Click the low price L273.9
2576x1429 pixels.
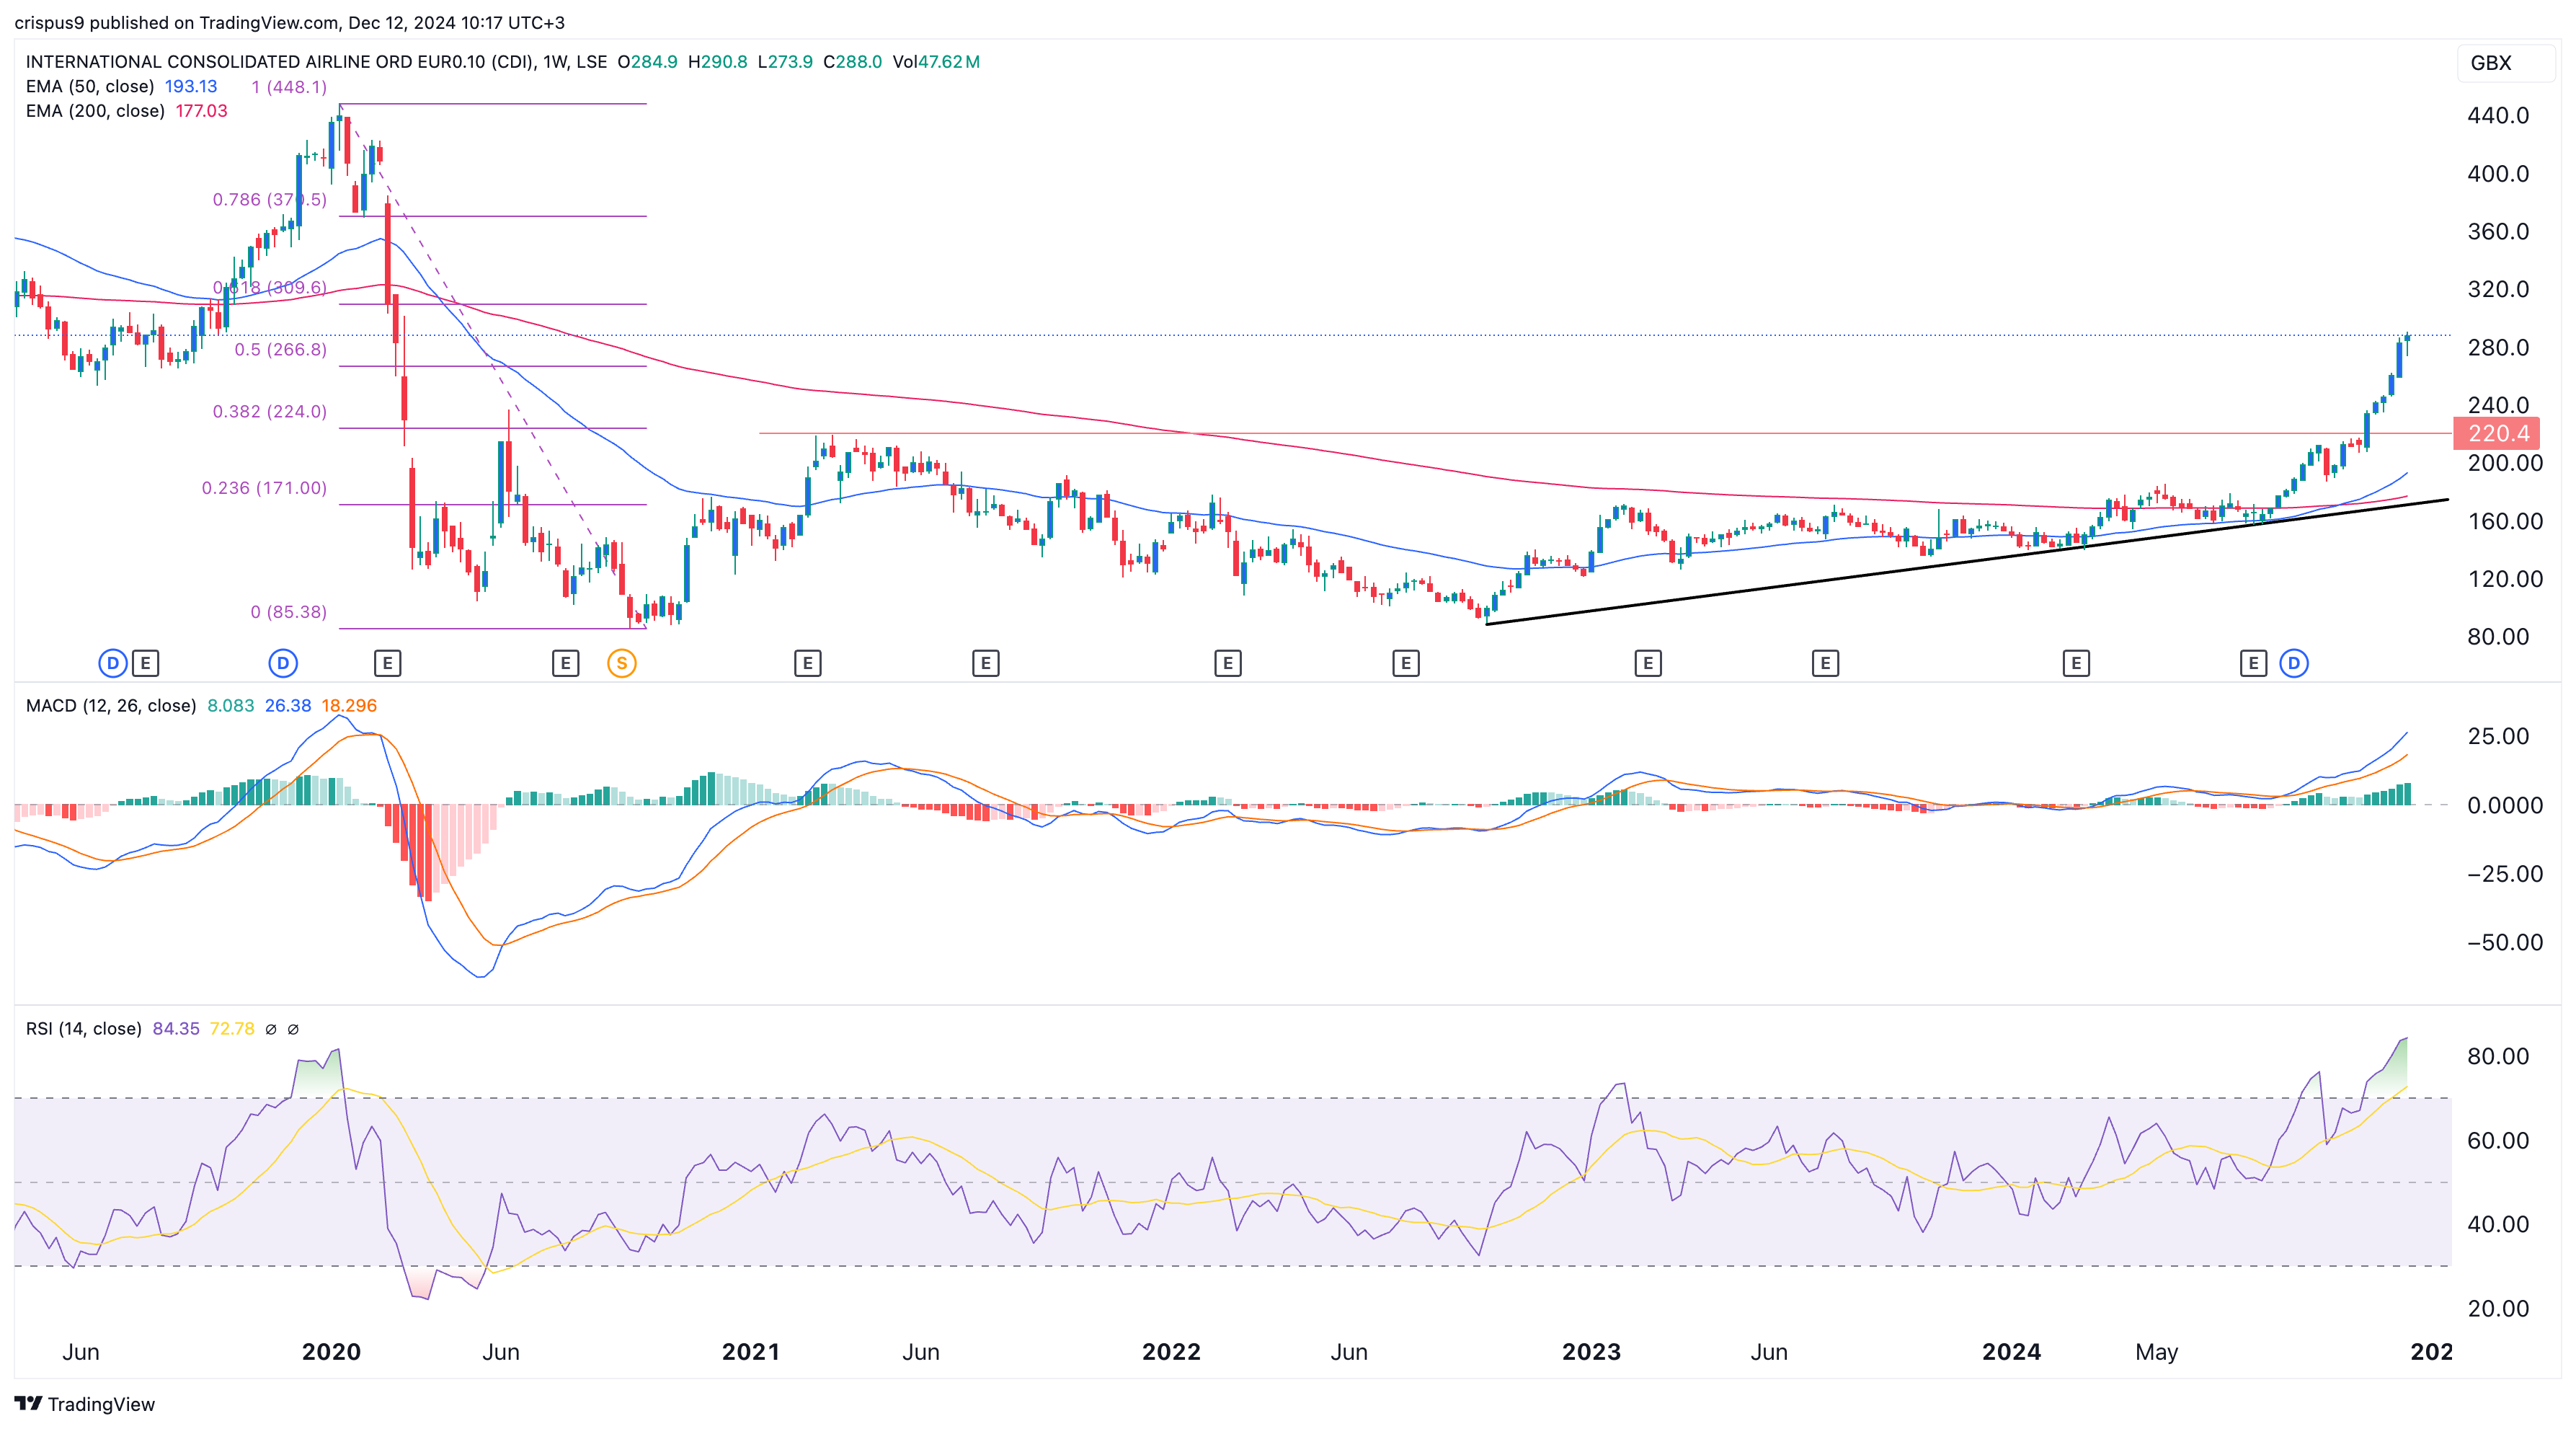tap(785, 62)
